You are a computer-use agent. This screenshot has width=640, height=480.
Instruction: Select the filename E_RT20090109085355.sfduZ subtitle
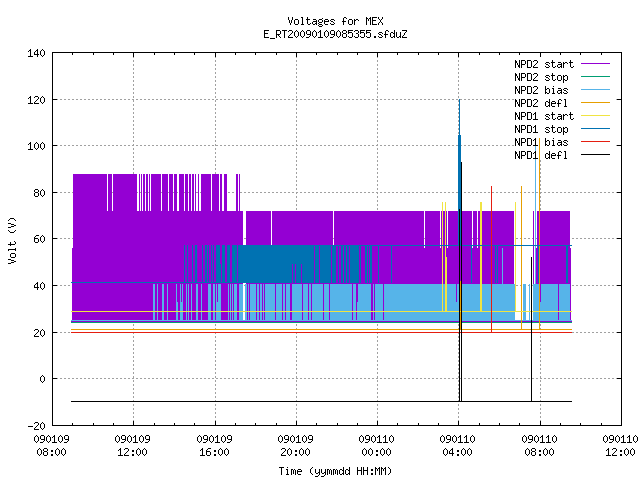[335, 34]
